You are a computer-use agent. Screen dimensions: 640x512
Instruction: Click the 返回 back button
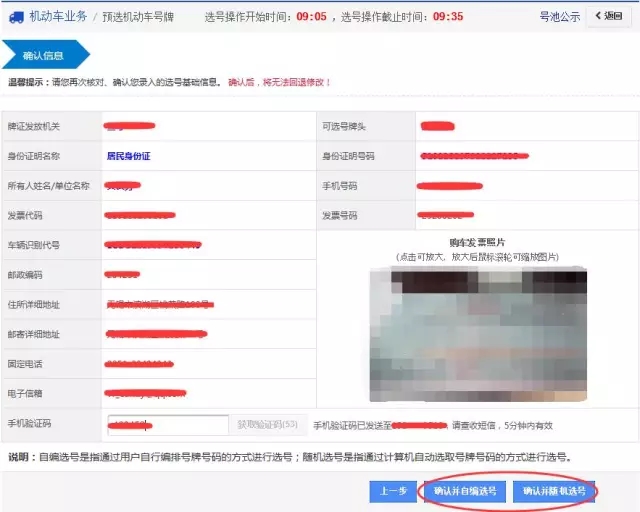point(609,16)
